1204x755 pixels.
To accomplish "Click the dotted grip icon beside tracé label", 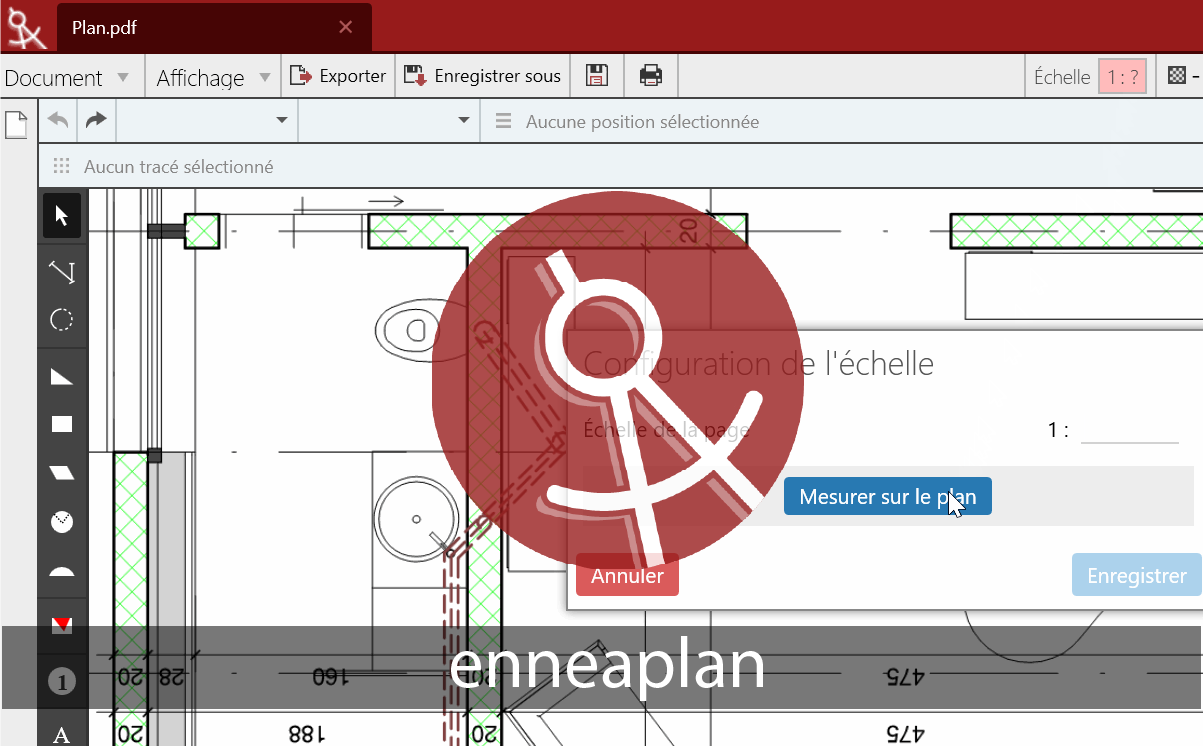I will click(62, 167).
